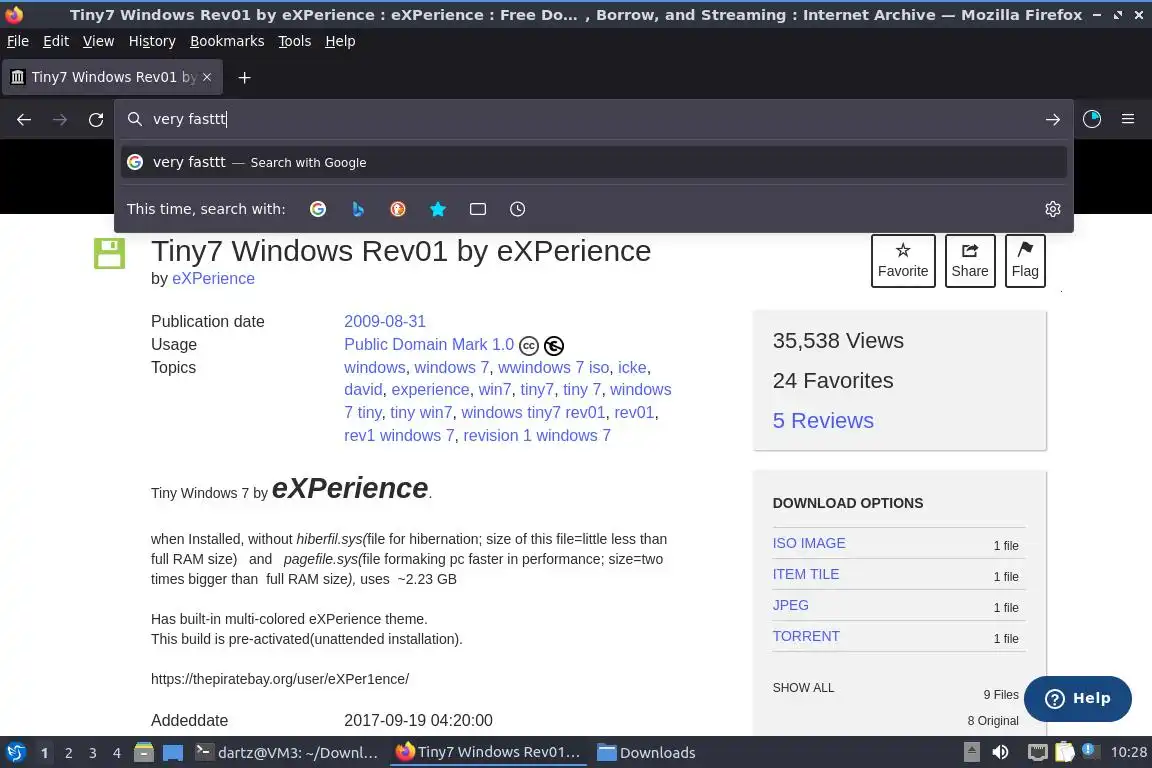Open the Help chat button

tap(1077, 699)
